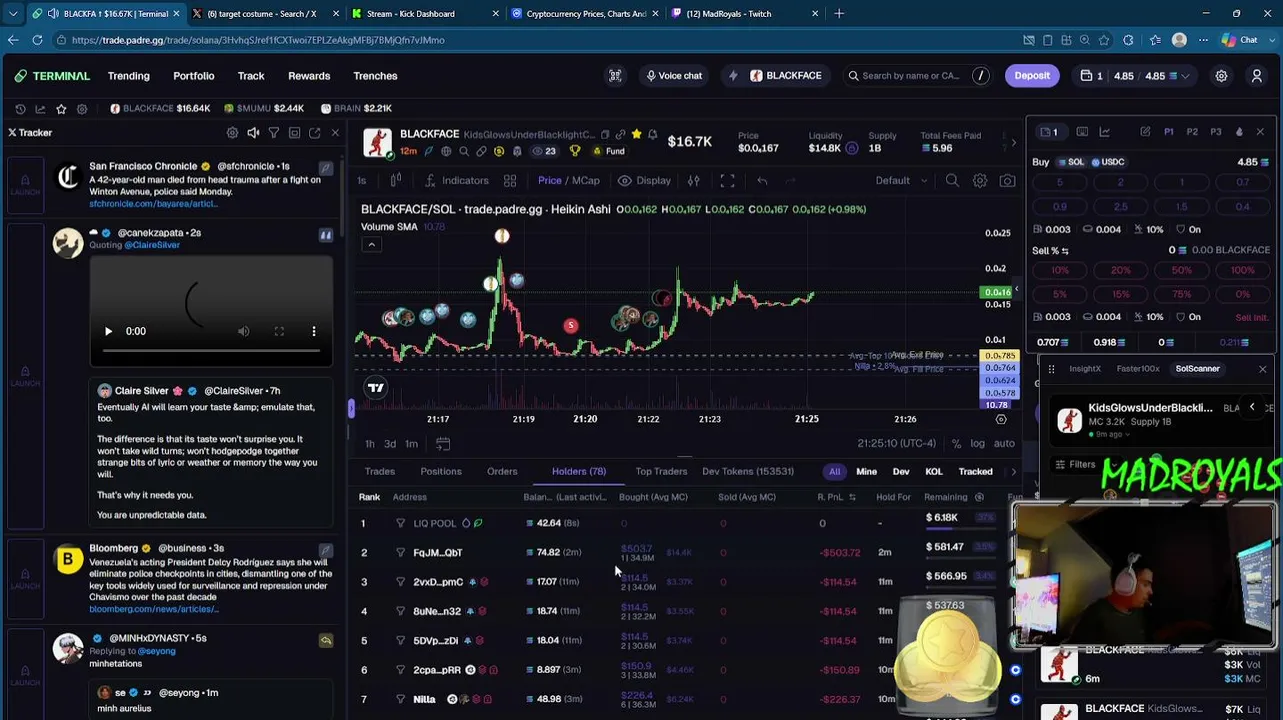Screen dimensions: 1283x720
Task: Open wallet tracker scan icon in top bar
Action: pos(615,76)
